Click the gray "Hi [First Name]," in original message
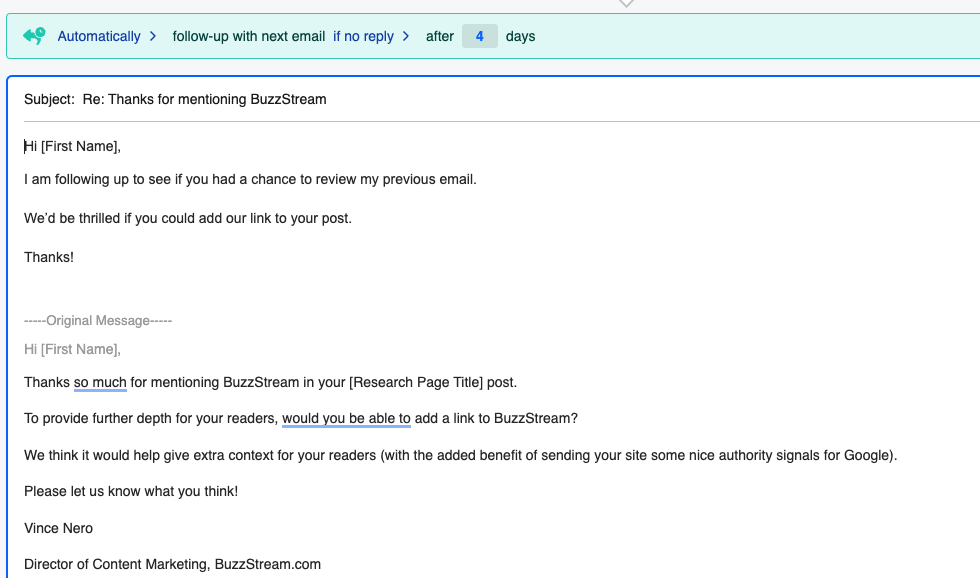The image size is (980, 578). click(x=72, y=349)
